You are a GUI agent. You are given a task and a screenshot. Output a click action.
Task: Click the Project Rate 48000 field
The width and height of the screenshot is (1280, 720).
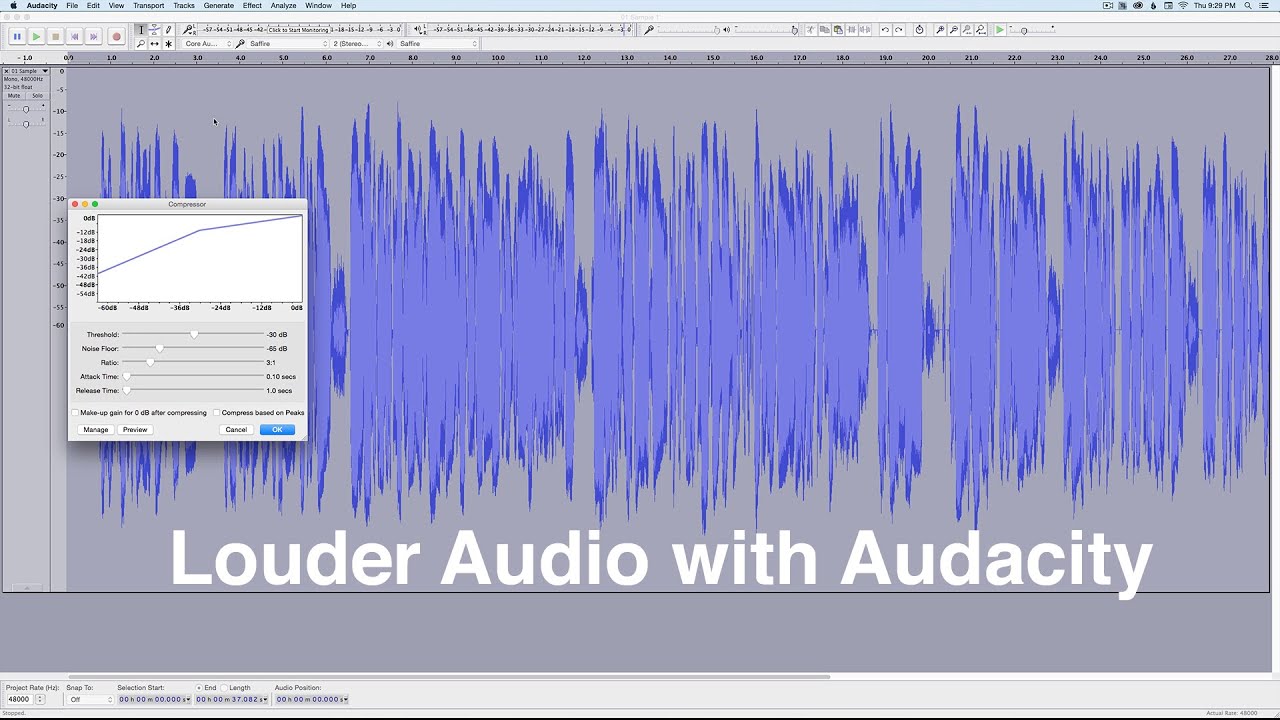[x=20, y=699]
